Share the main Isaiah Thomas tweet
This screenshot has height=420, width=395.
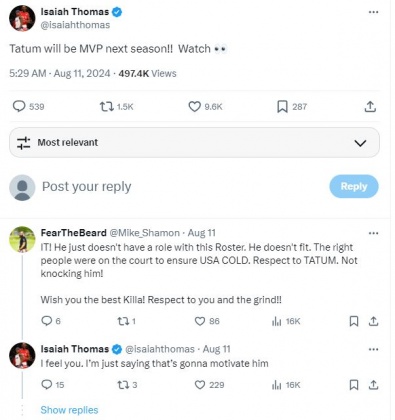(x=370, y=107)
